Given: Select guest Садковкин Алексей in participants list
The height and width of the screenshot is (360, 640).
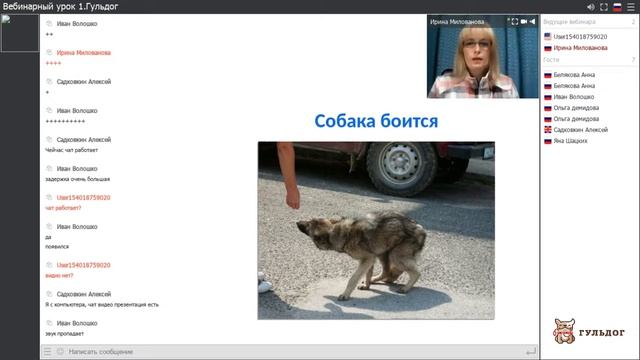Looking at the screenshot, I should 581,130.
